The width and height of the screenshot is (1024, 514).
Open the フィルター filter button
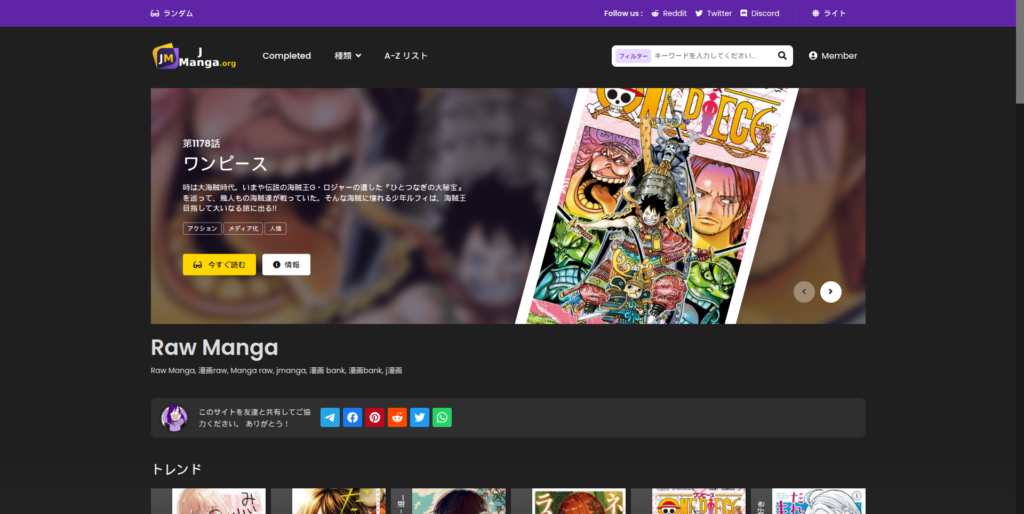click(633, 56)
